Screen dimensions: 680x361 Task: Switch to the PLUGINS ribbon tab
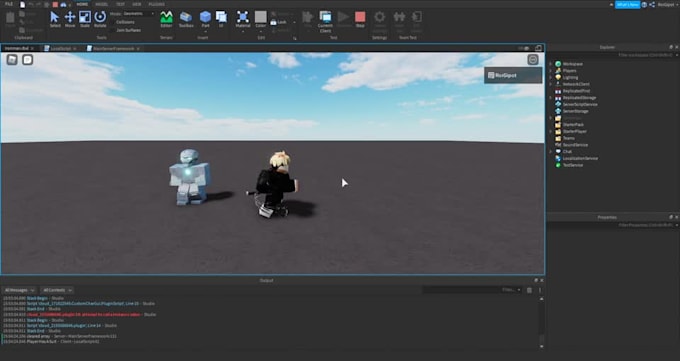tap(157, 4)
